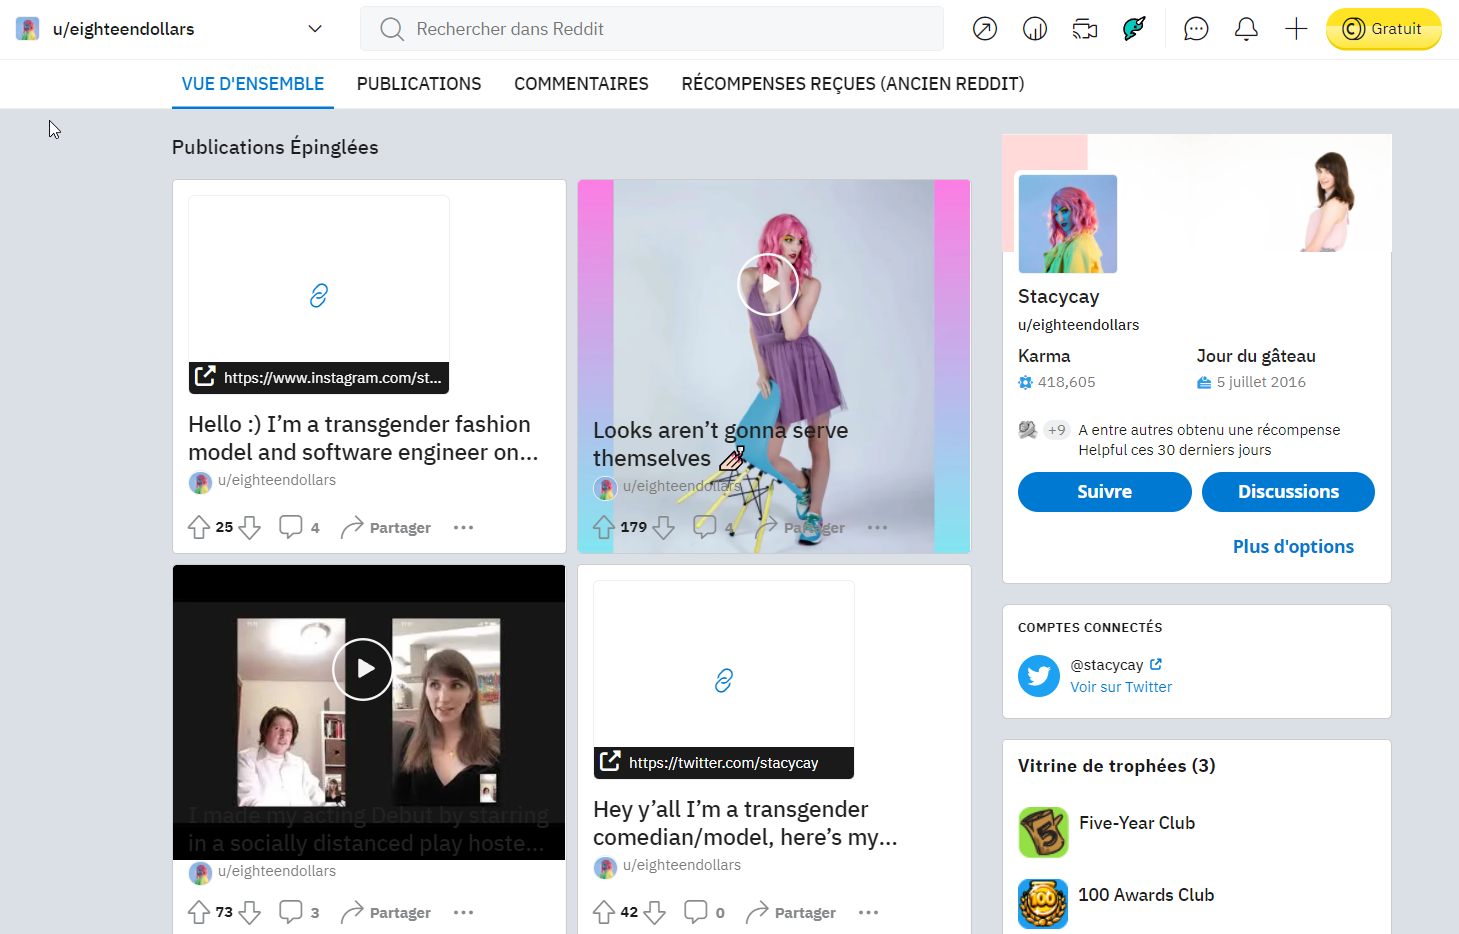Open more options on the 73-point post
This screenshot has width=1459, height=934.
pos(463,912)
